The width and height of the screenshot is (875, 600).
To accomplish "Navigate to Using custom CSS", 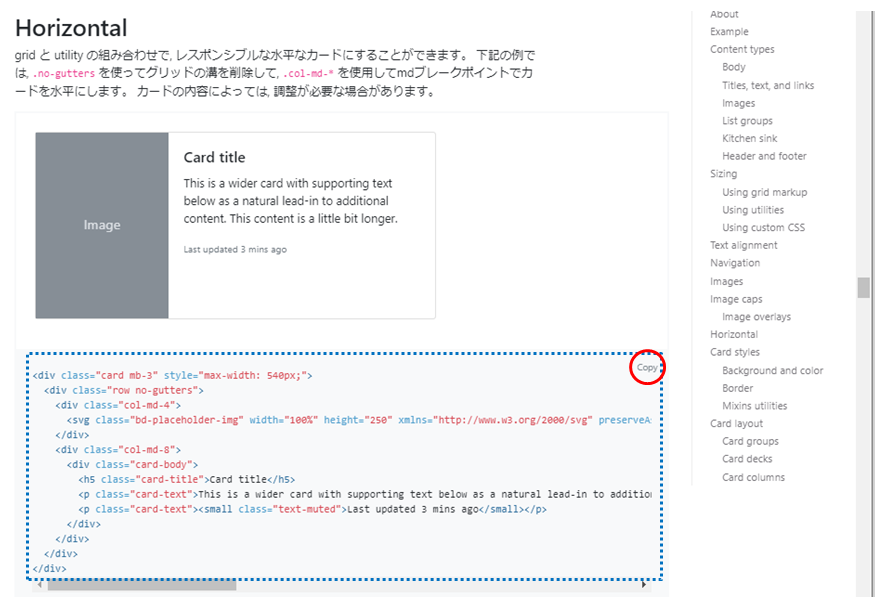I will point(763,228).
